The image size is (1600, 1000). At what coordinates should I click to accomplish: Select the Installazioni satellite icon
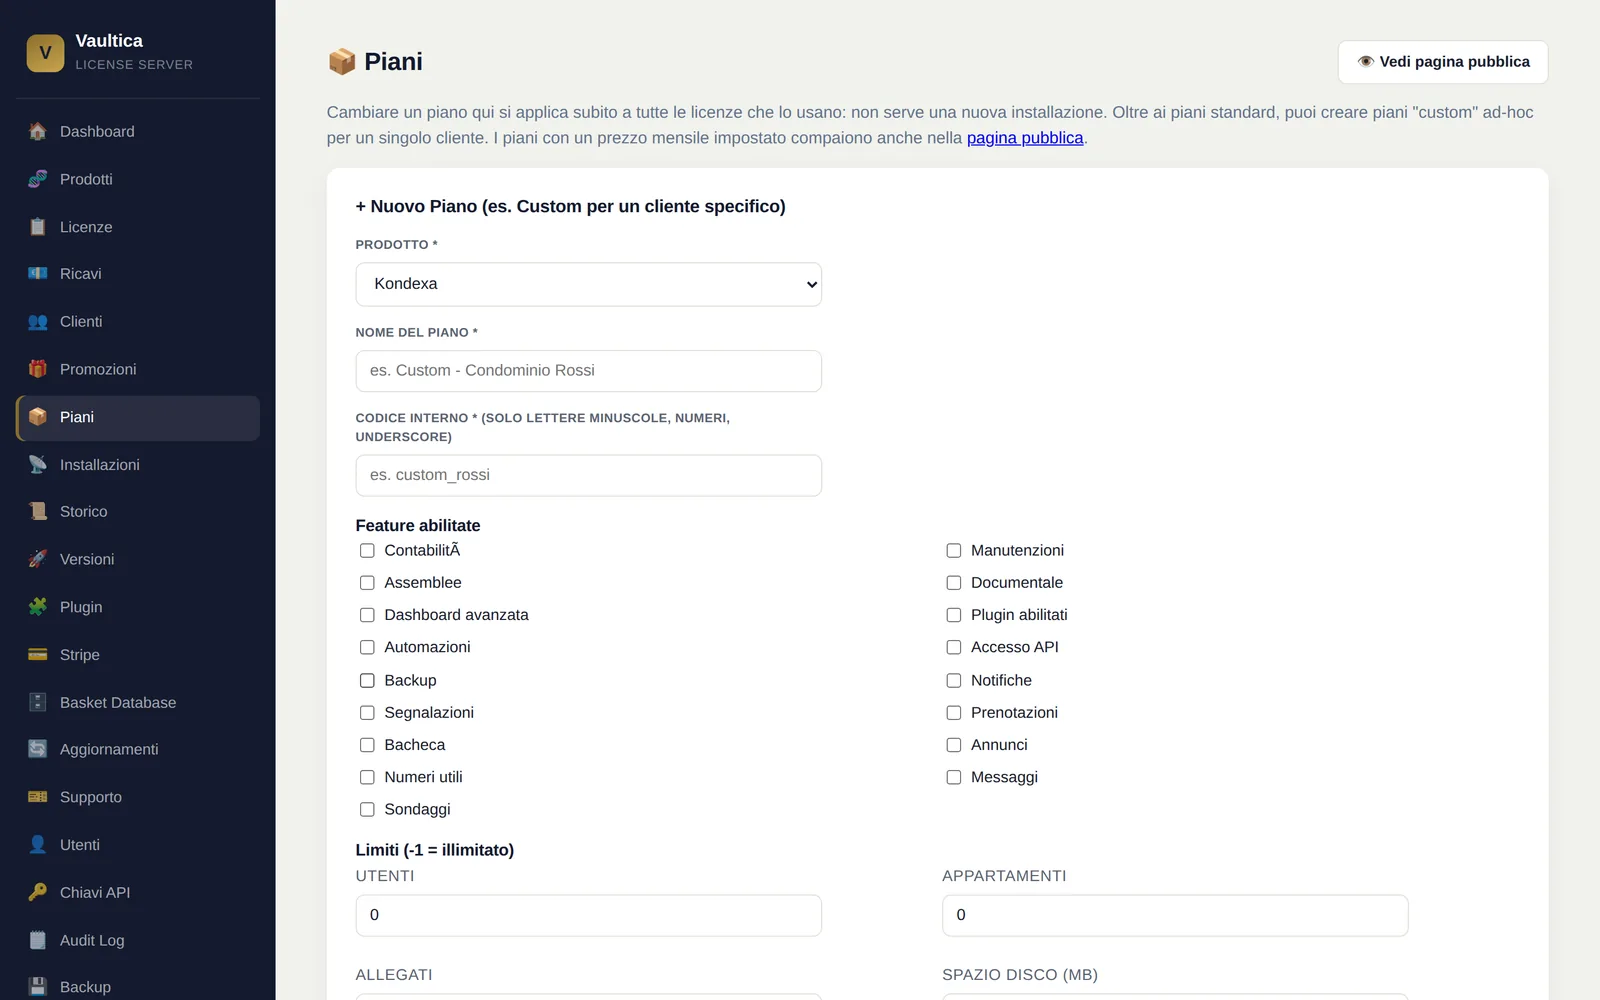pos(38,464)
